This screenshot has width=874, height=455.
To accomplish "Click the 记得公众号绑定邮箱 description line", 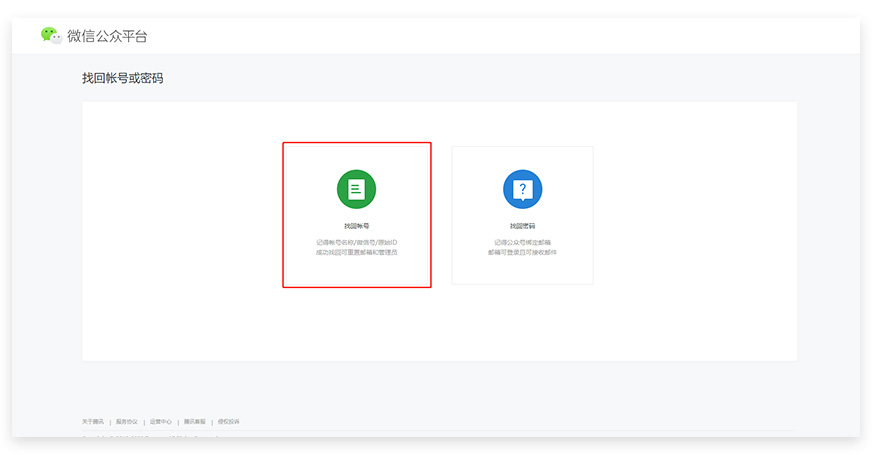I will coord(522,242).
